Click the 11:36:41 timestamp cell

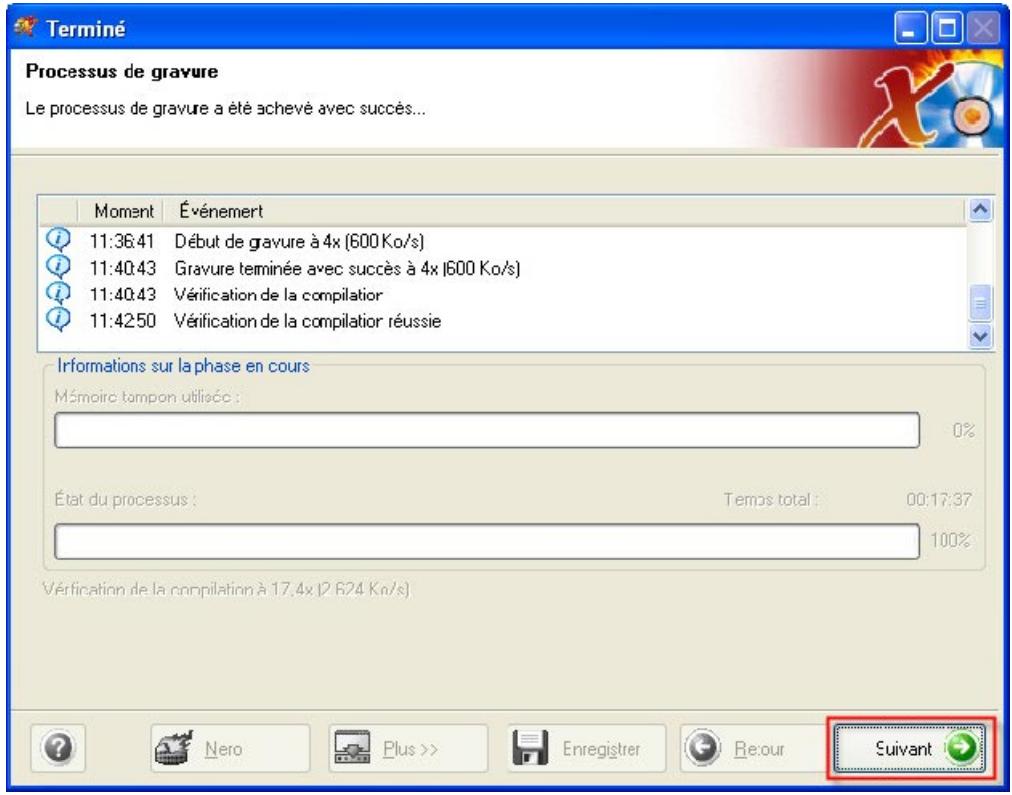click(123, 241)
